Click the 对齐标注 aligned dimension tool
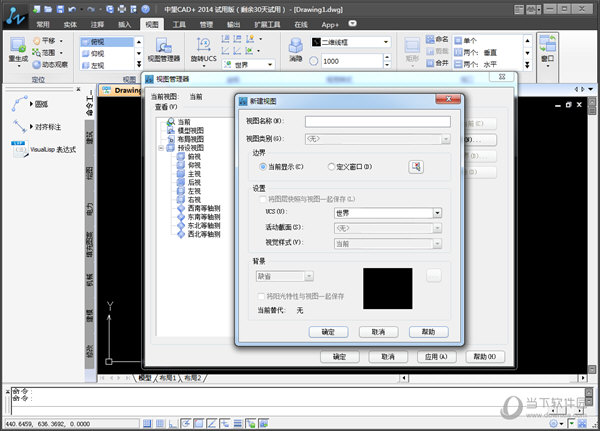 click(36, 126)
